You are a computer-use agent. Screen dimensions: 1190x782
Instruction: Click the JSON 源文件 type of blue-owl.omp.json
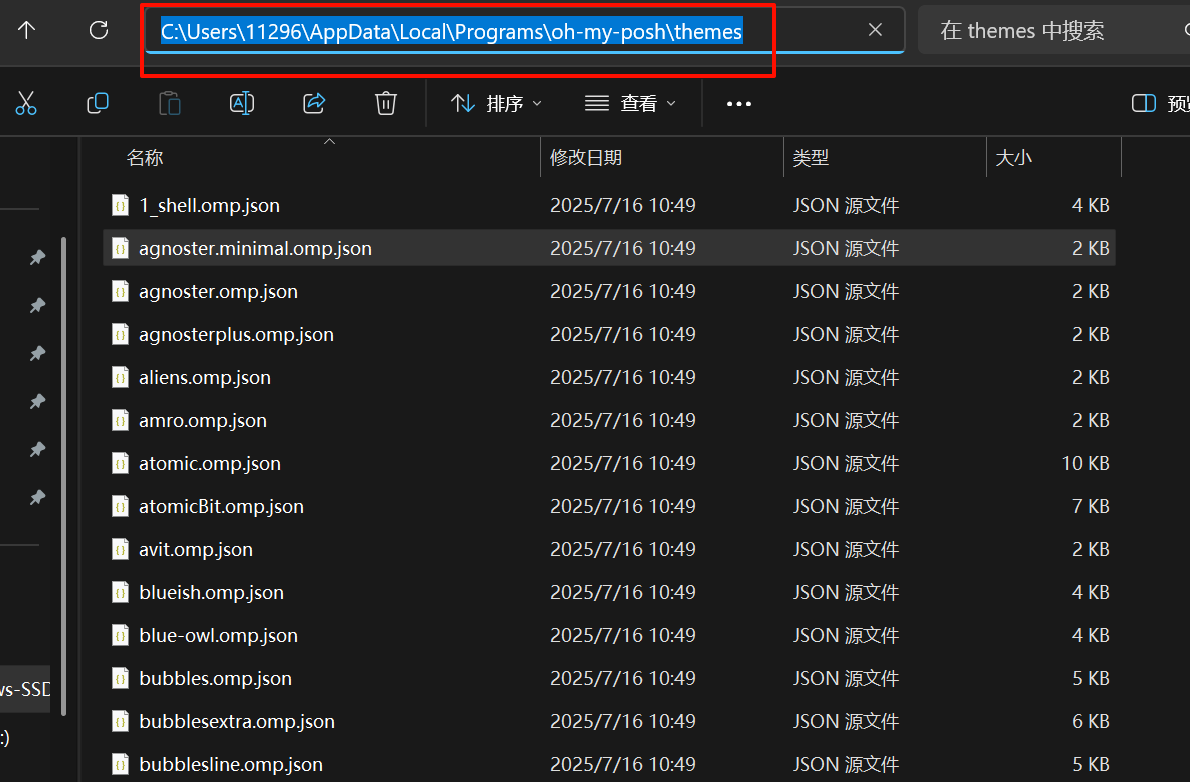(845, 635)
